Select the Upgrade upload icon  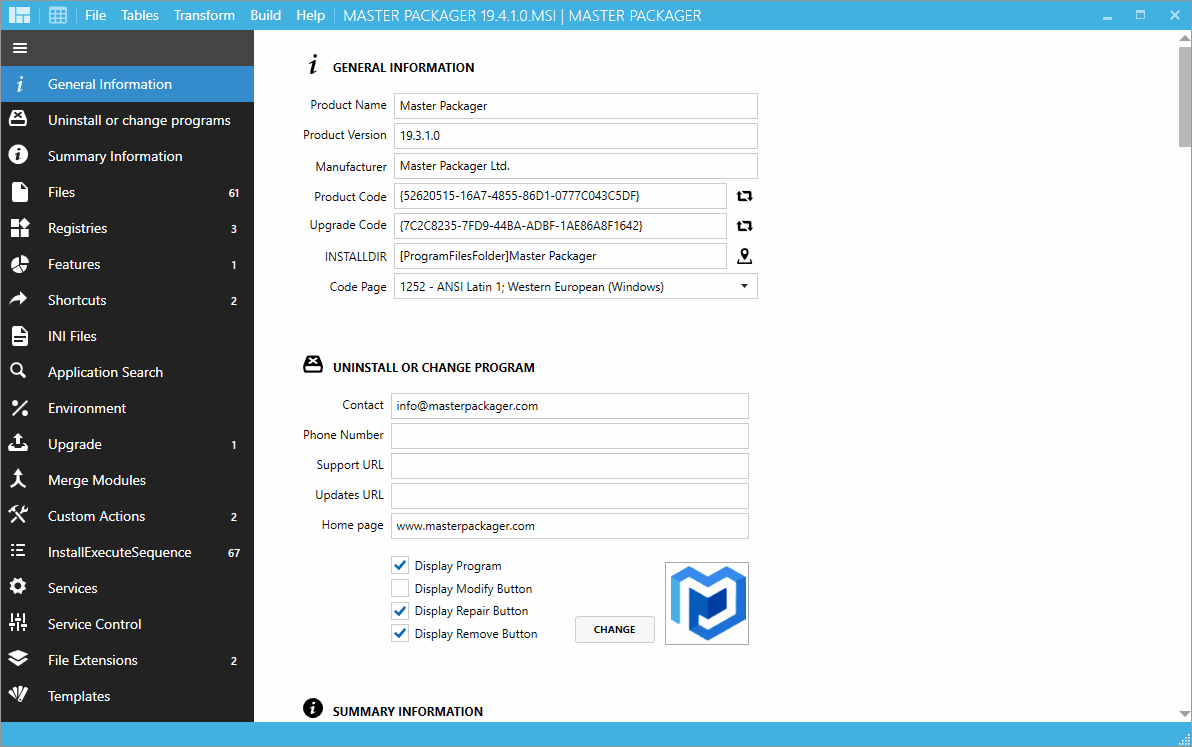pos(18,443)
